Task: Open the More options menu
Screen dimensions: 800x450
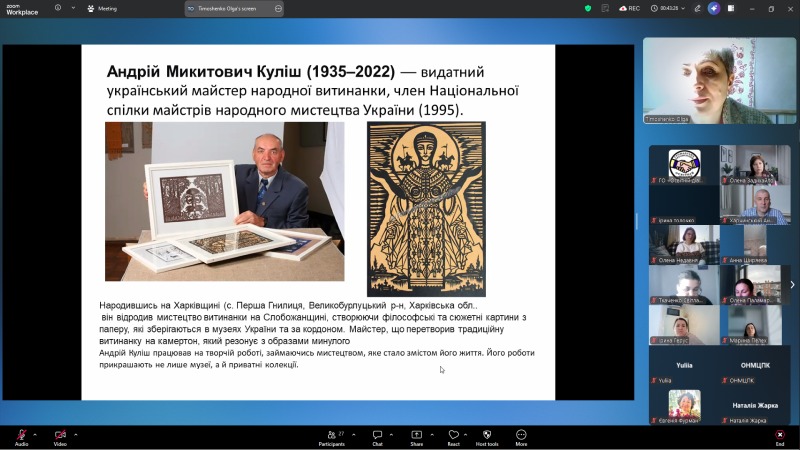Action: 521,436
